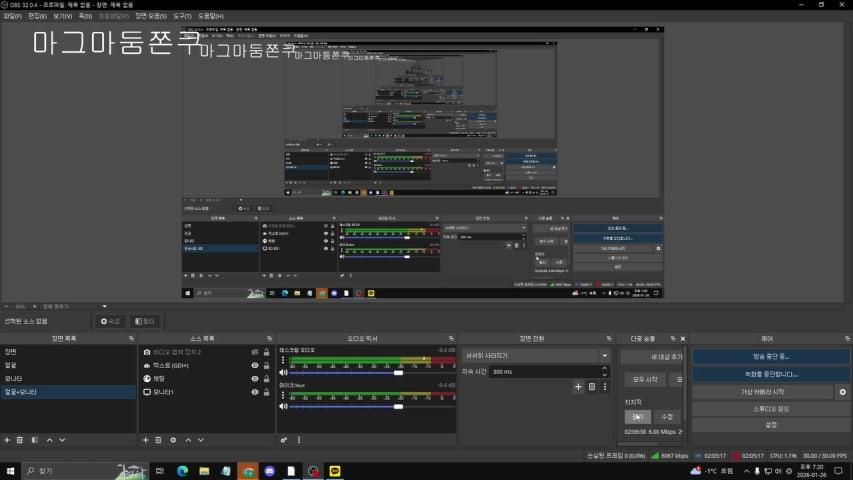Delete the selected source with trash icon
Image resolution: width=853 pixels, height=480 pixels.
(x=158, y=440)
